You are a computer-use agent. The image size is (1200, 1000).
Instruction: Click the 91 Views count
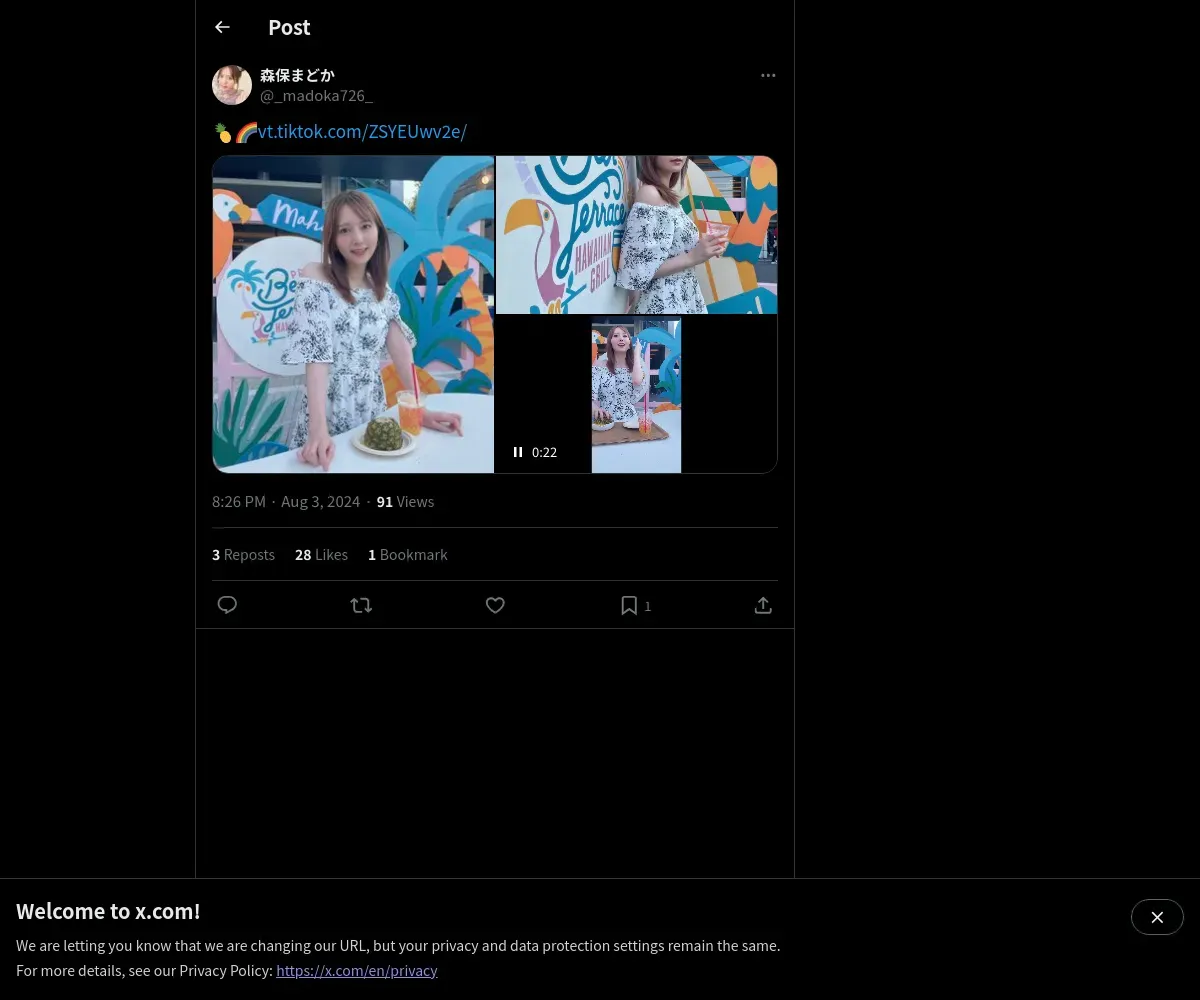[405, 501]
